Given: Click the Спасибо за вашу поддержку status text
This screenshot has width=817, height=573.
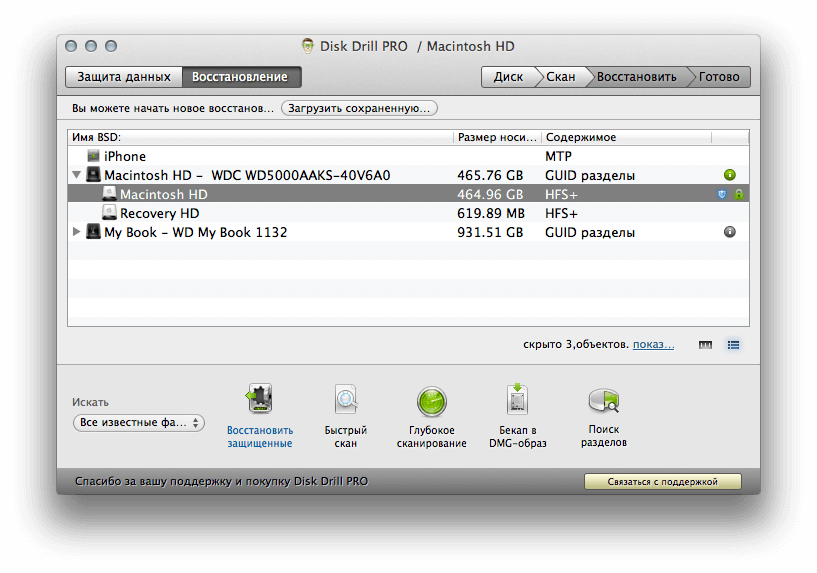Looking at the screenshot, I should (221, 481).
